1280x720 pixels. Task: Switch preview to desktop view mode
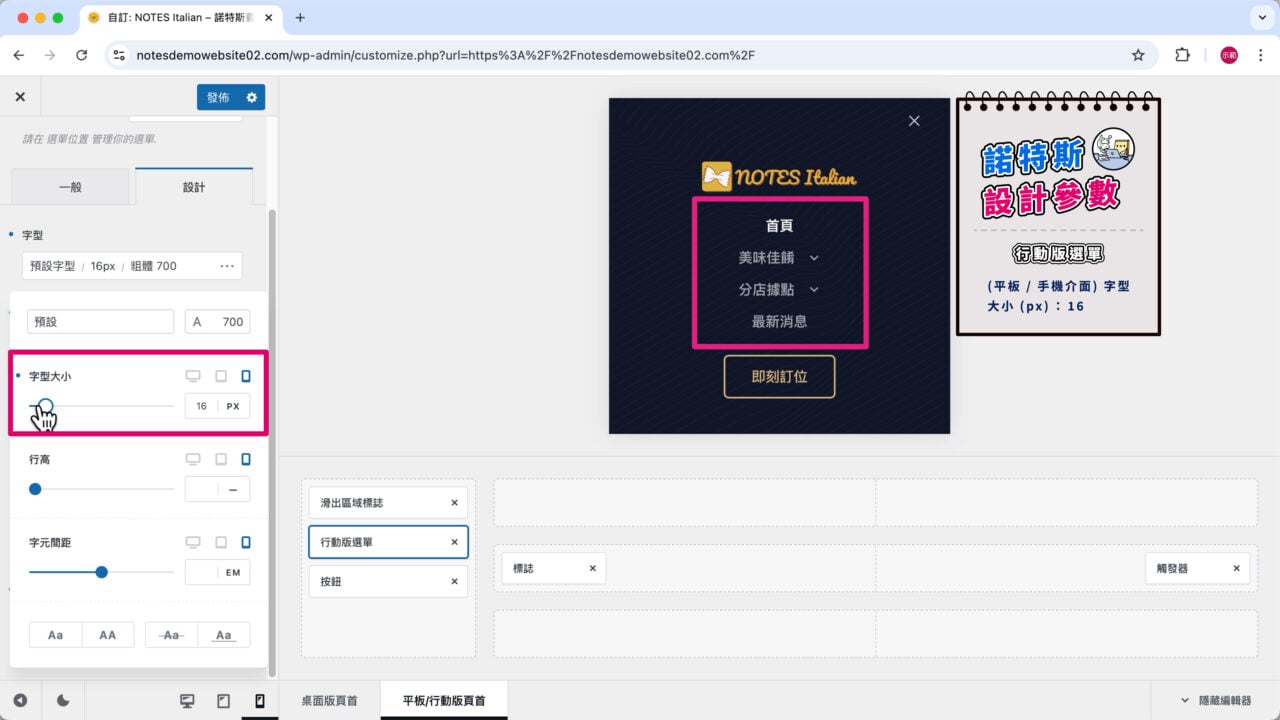(186, 701)
